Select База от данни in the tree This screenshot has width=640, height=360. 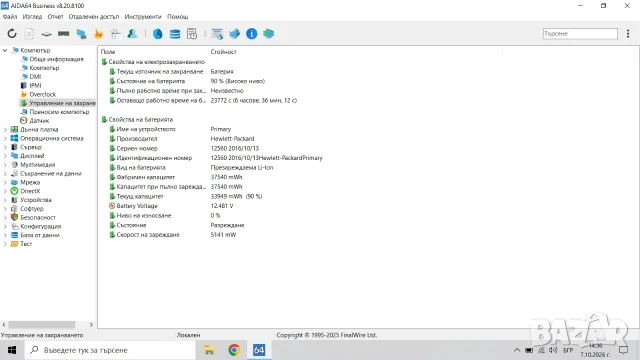pos(40,235)
